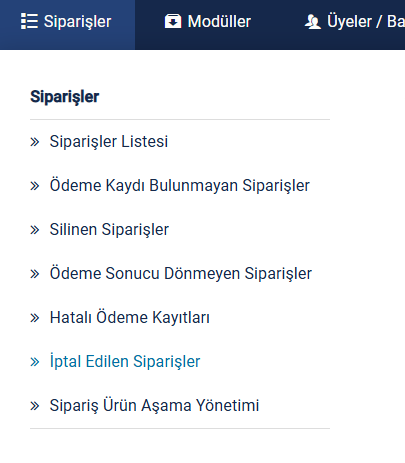
Task: Select Silinen Siparişler link
Action: point(109,229)
